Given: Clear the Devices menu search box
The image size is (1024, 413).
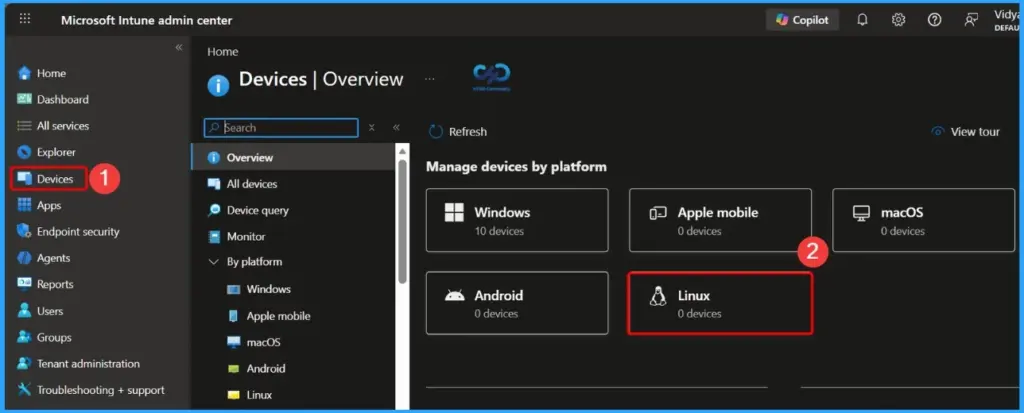Looking at the screenshot, I should click(x=372, y=128).
